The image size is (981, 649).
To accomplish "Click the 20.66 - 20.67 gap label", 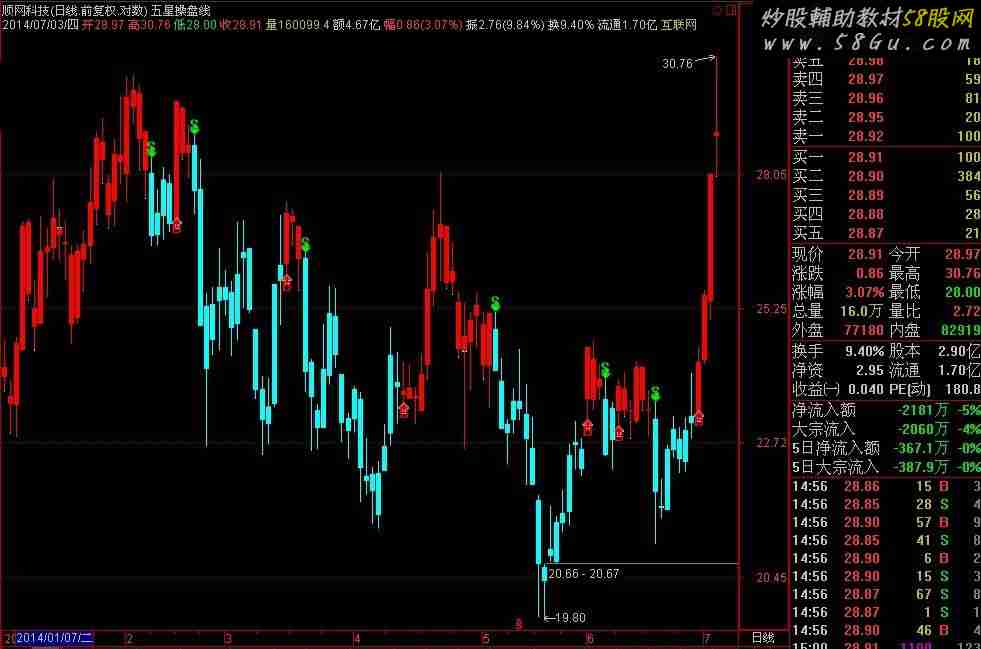I will (x=584, y=573).
